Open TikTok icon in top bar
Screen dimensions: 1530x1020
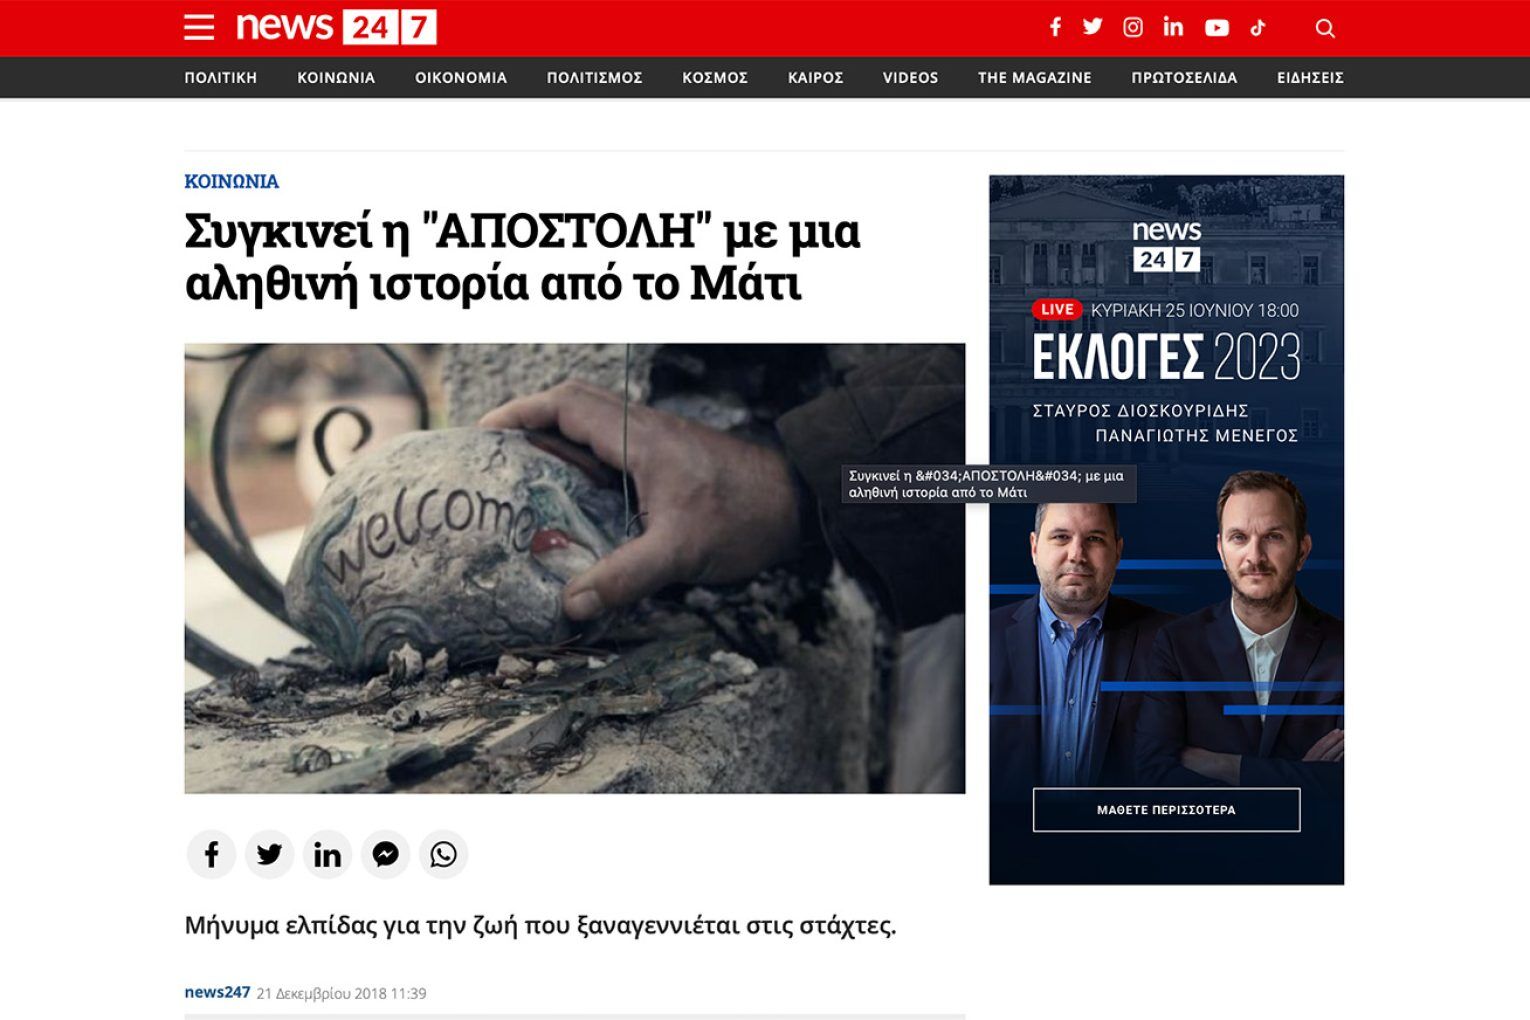[x=1258, y=28]
